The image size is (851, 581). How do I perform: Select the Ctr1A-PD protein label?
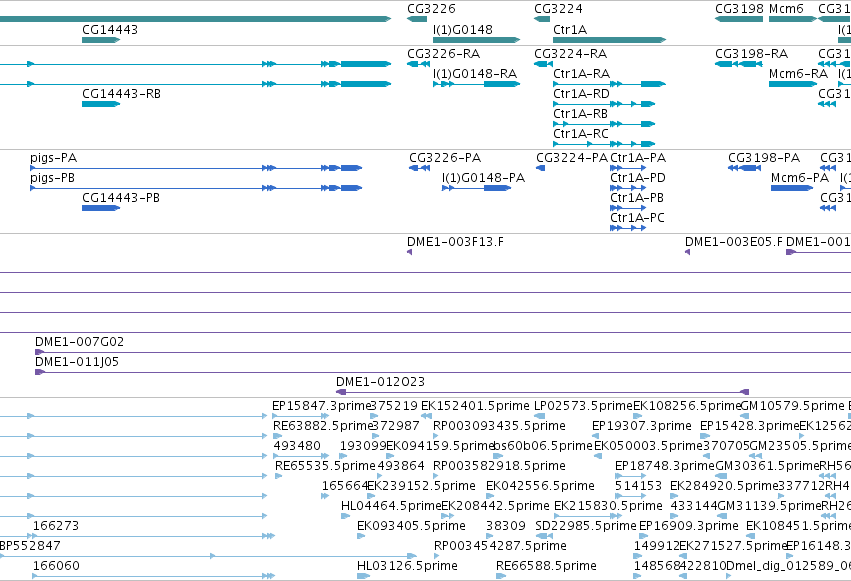click(x=638, y=178)
